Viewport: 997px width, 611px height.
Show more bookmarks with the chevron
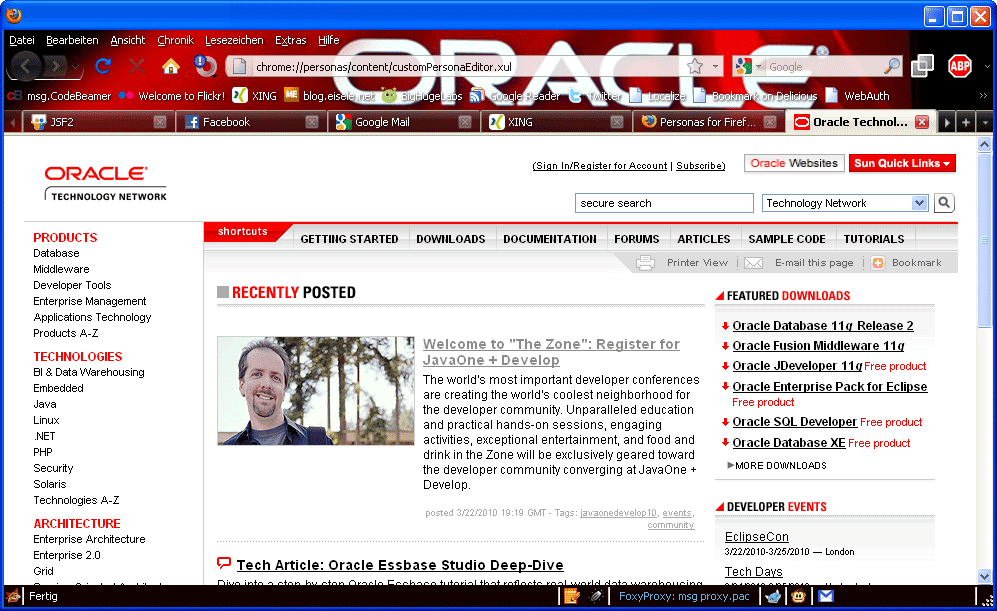click(983, 96)
